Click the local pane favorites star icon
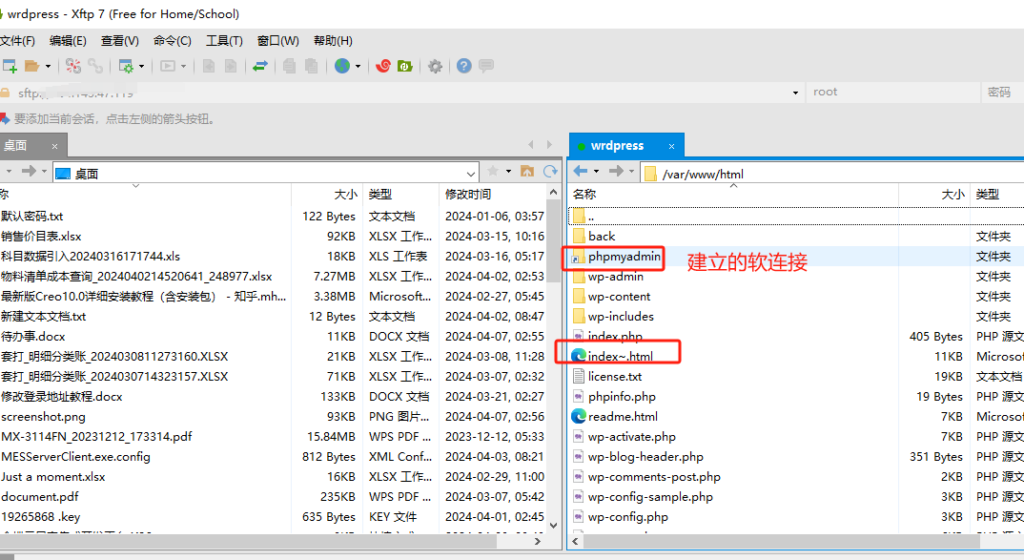The height and width of the screenshot is (560, 1024). [x=493, y=171]
